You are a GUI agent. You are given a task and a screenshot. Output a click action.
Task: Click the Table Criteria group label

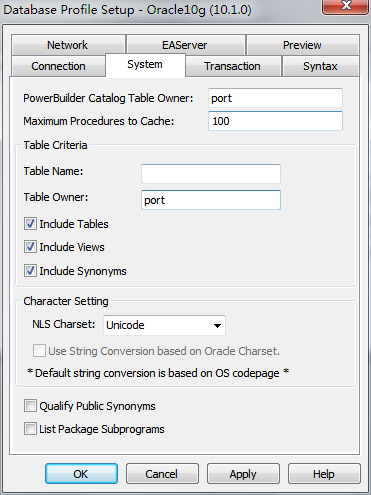point(55,145)
